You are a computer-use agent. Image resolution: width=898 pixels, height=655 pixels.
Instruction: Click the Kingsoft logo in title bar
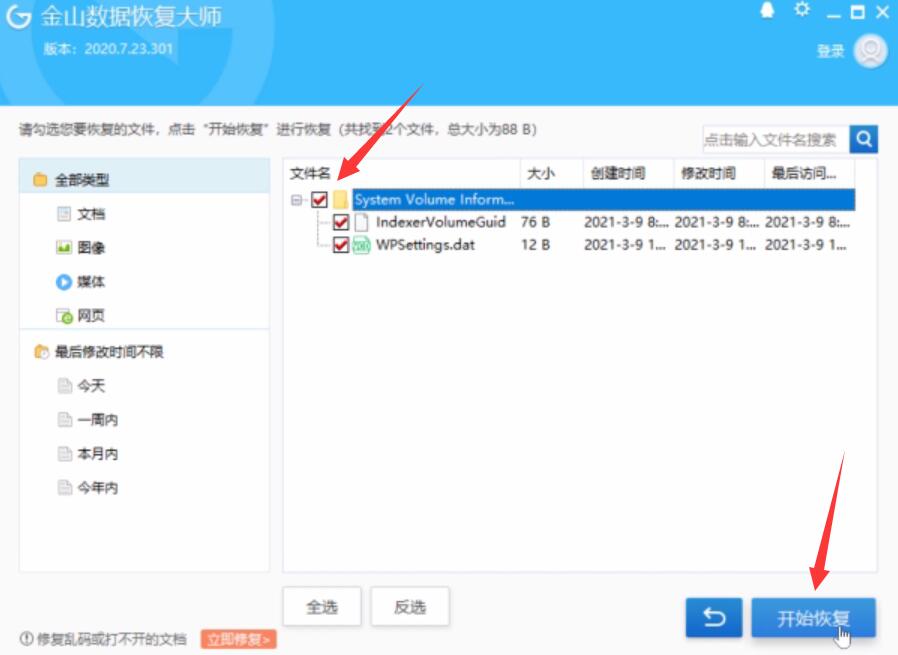coord(19,17)
